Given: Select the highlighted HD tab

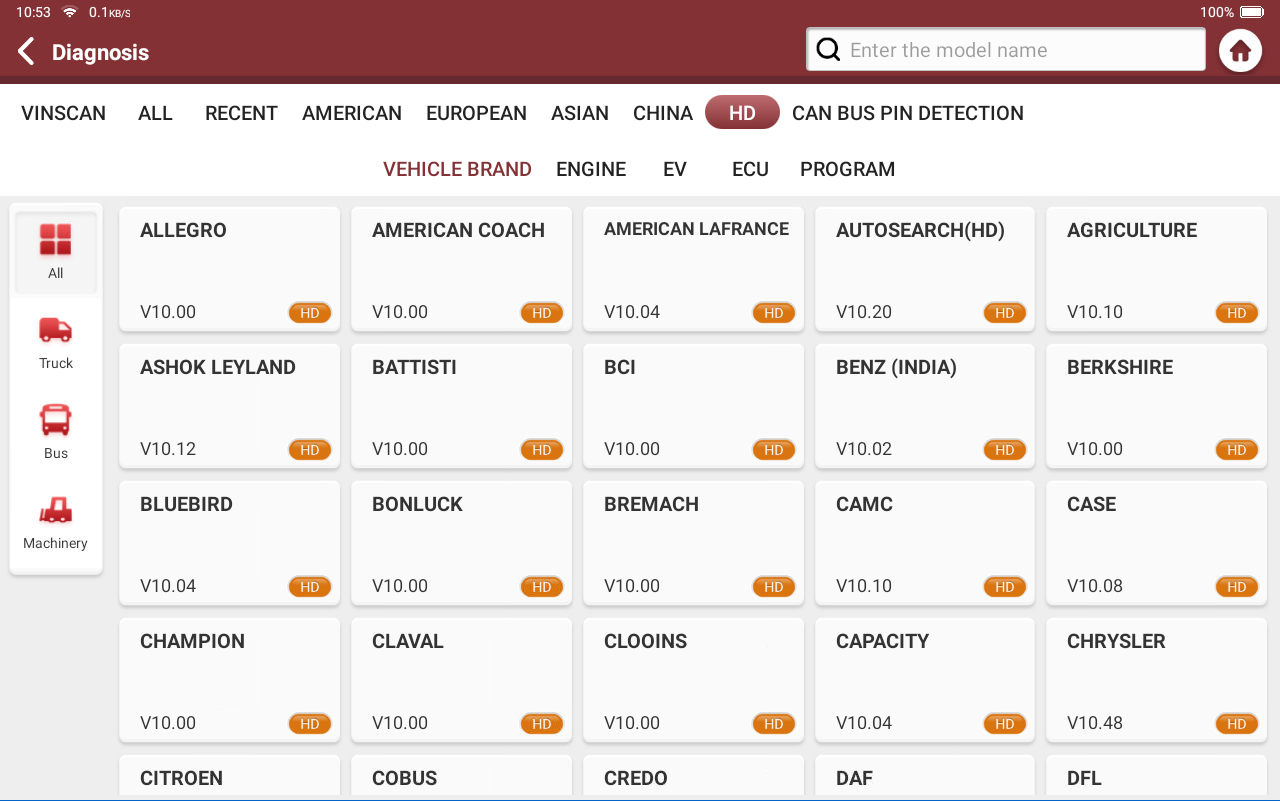Looking at the screenshot, I should point(742,113).
